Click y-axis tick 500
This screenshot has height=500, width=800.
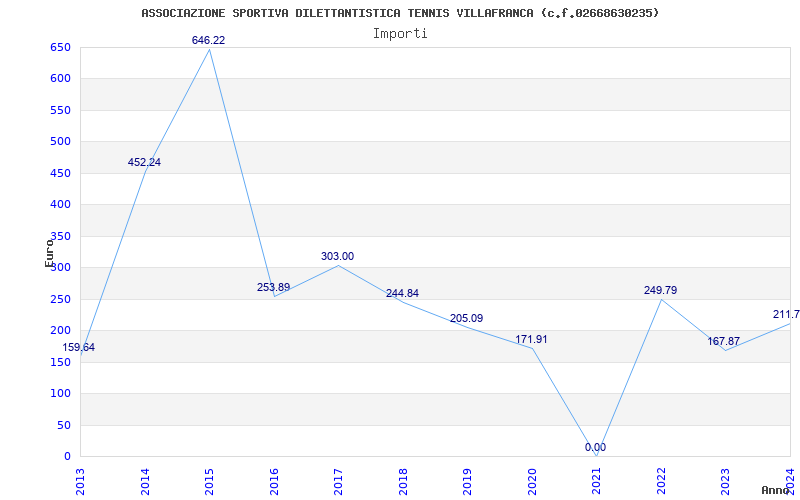click(x=60, y=141)
